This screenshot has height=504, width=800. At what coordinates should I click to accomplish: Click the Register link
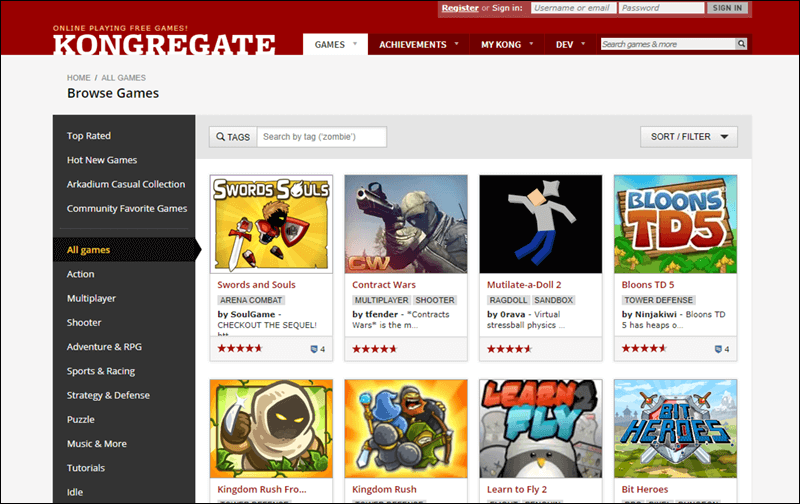(460, 8)
